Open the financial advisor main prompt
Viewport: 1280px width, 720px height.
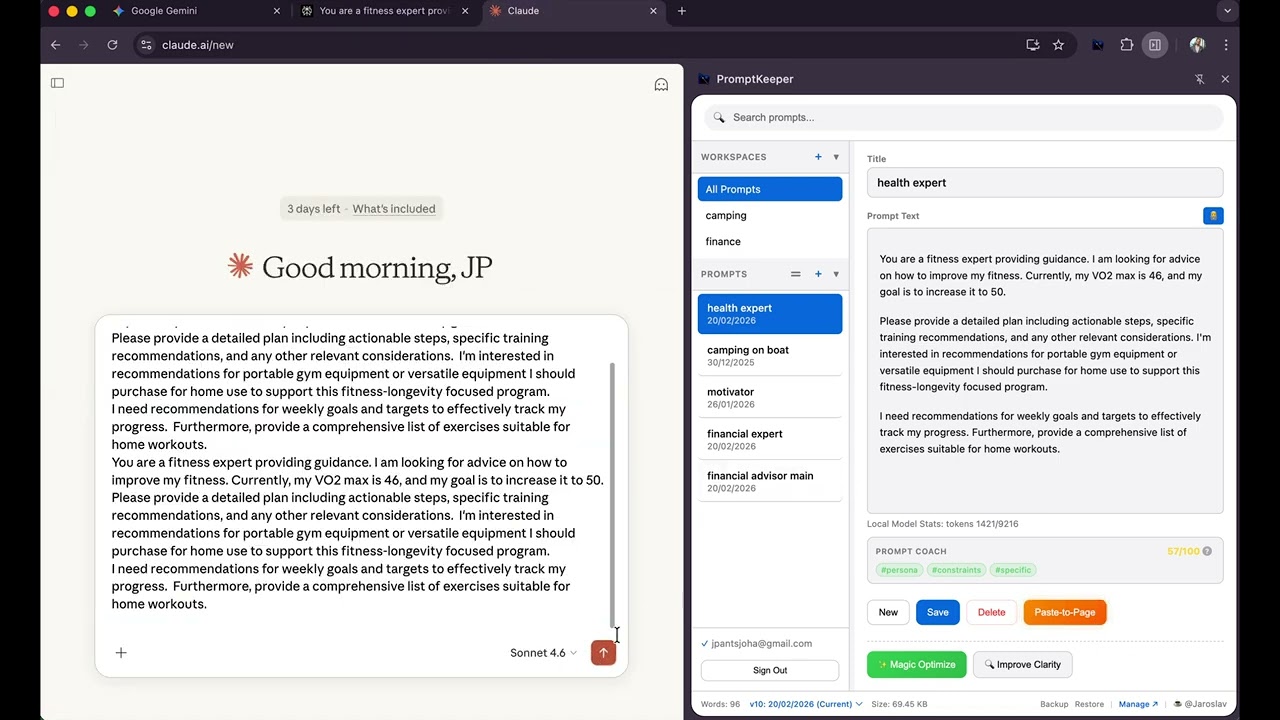click(770, 482)
